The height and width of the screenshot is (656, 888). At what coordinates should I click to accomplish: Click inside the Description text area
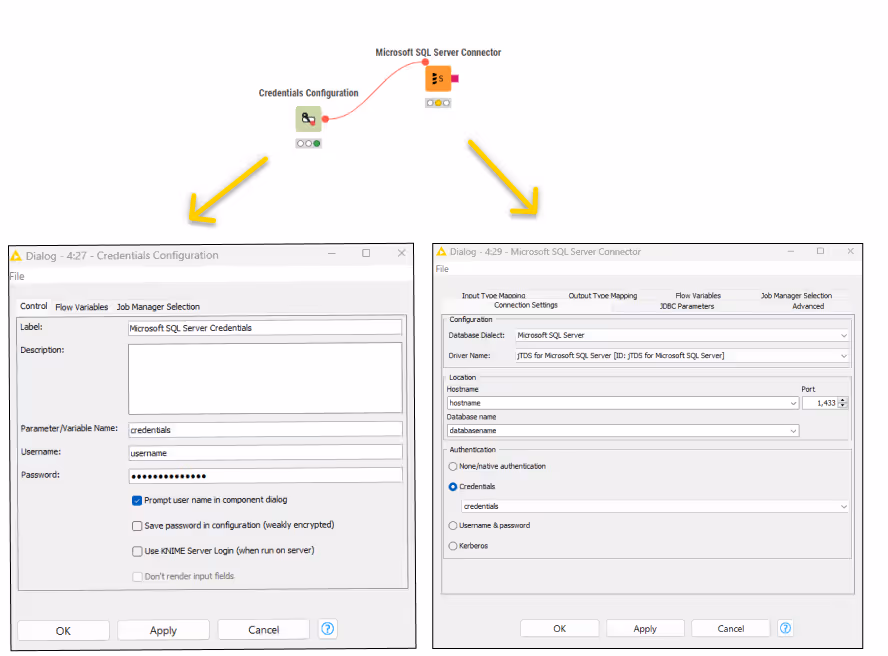tap(265, 375)
